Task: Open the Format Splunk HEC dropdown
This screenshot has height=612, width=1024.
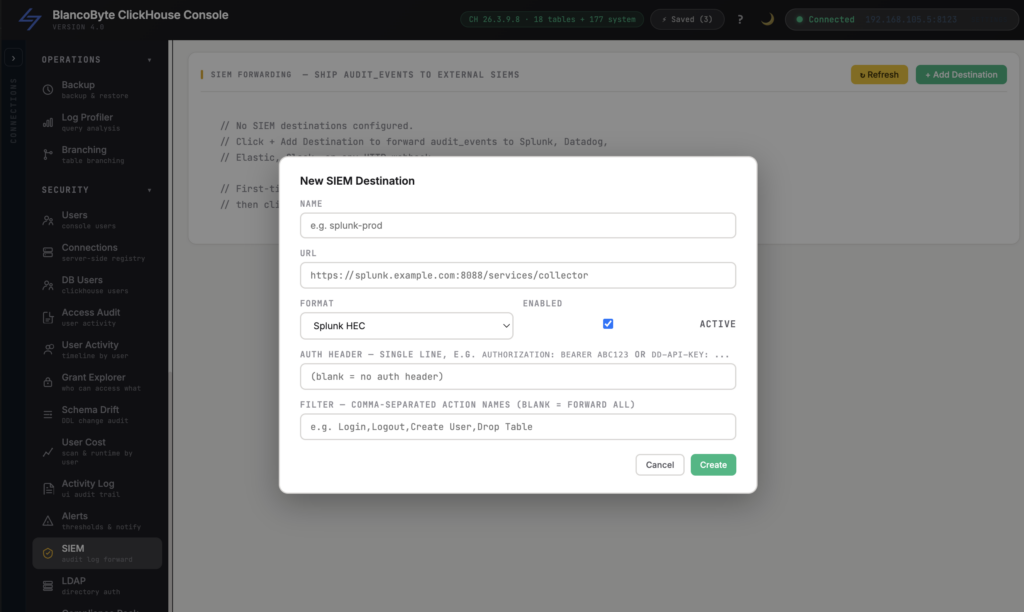Action: [406, 326]
